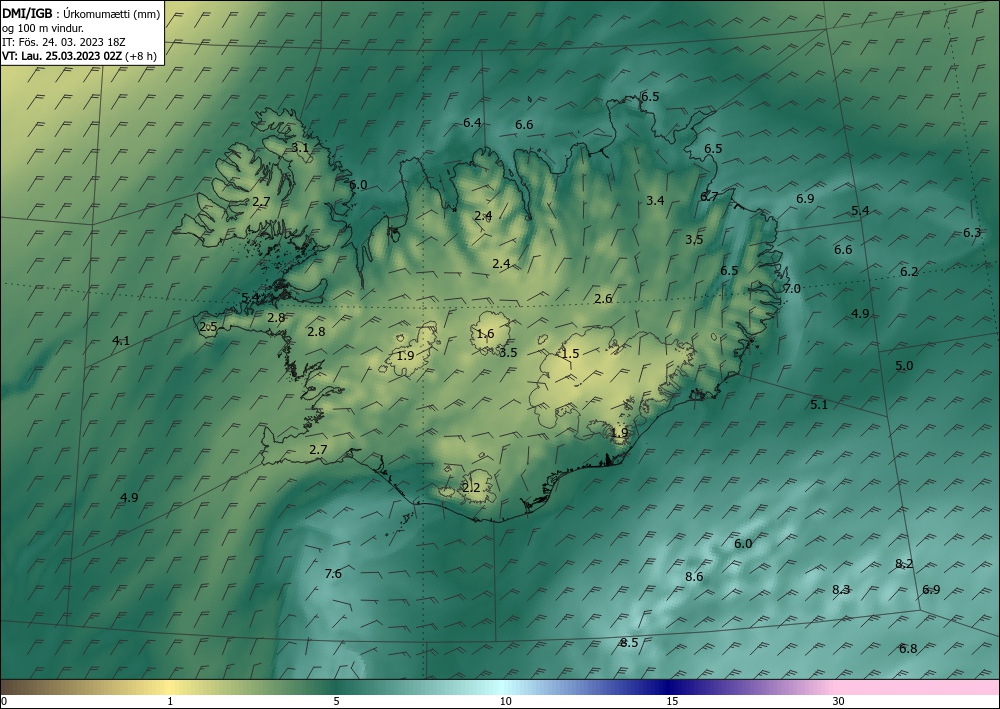Click the 8.5 value on the map
The image size is (1000, 709).
tap(629, 643)
